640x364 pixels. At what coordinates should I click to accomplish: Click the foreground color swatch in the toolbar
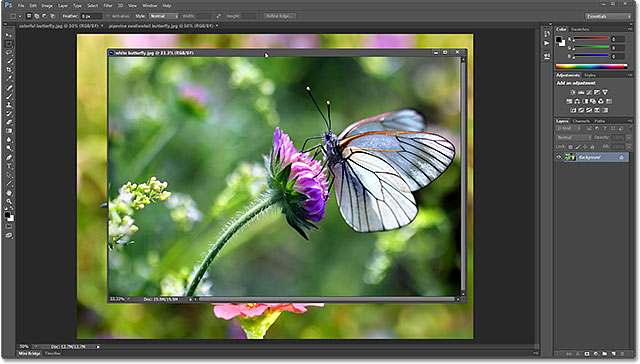[7, 215]
